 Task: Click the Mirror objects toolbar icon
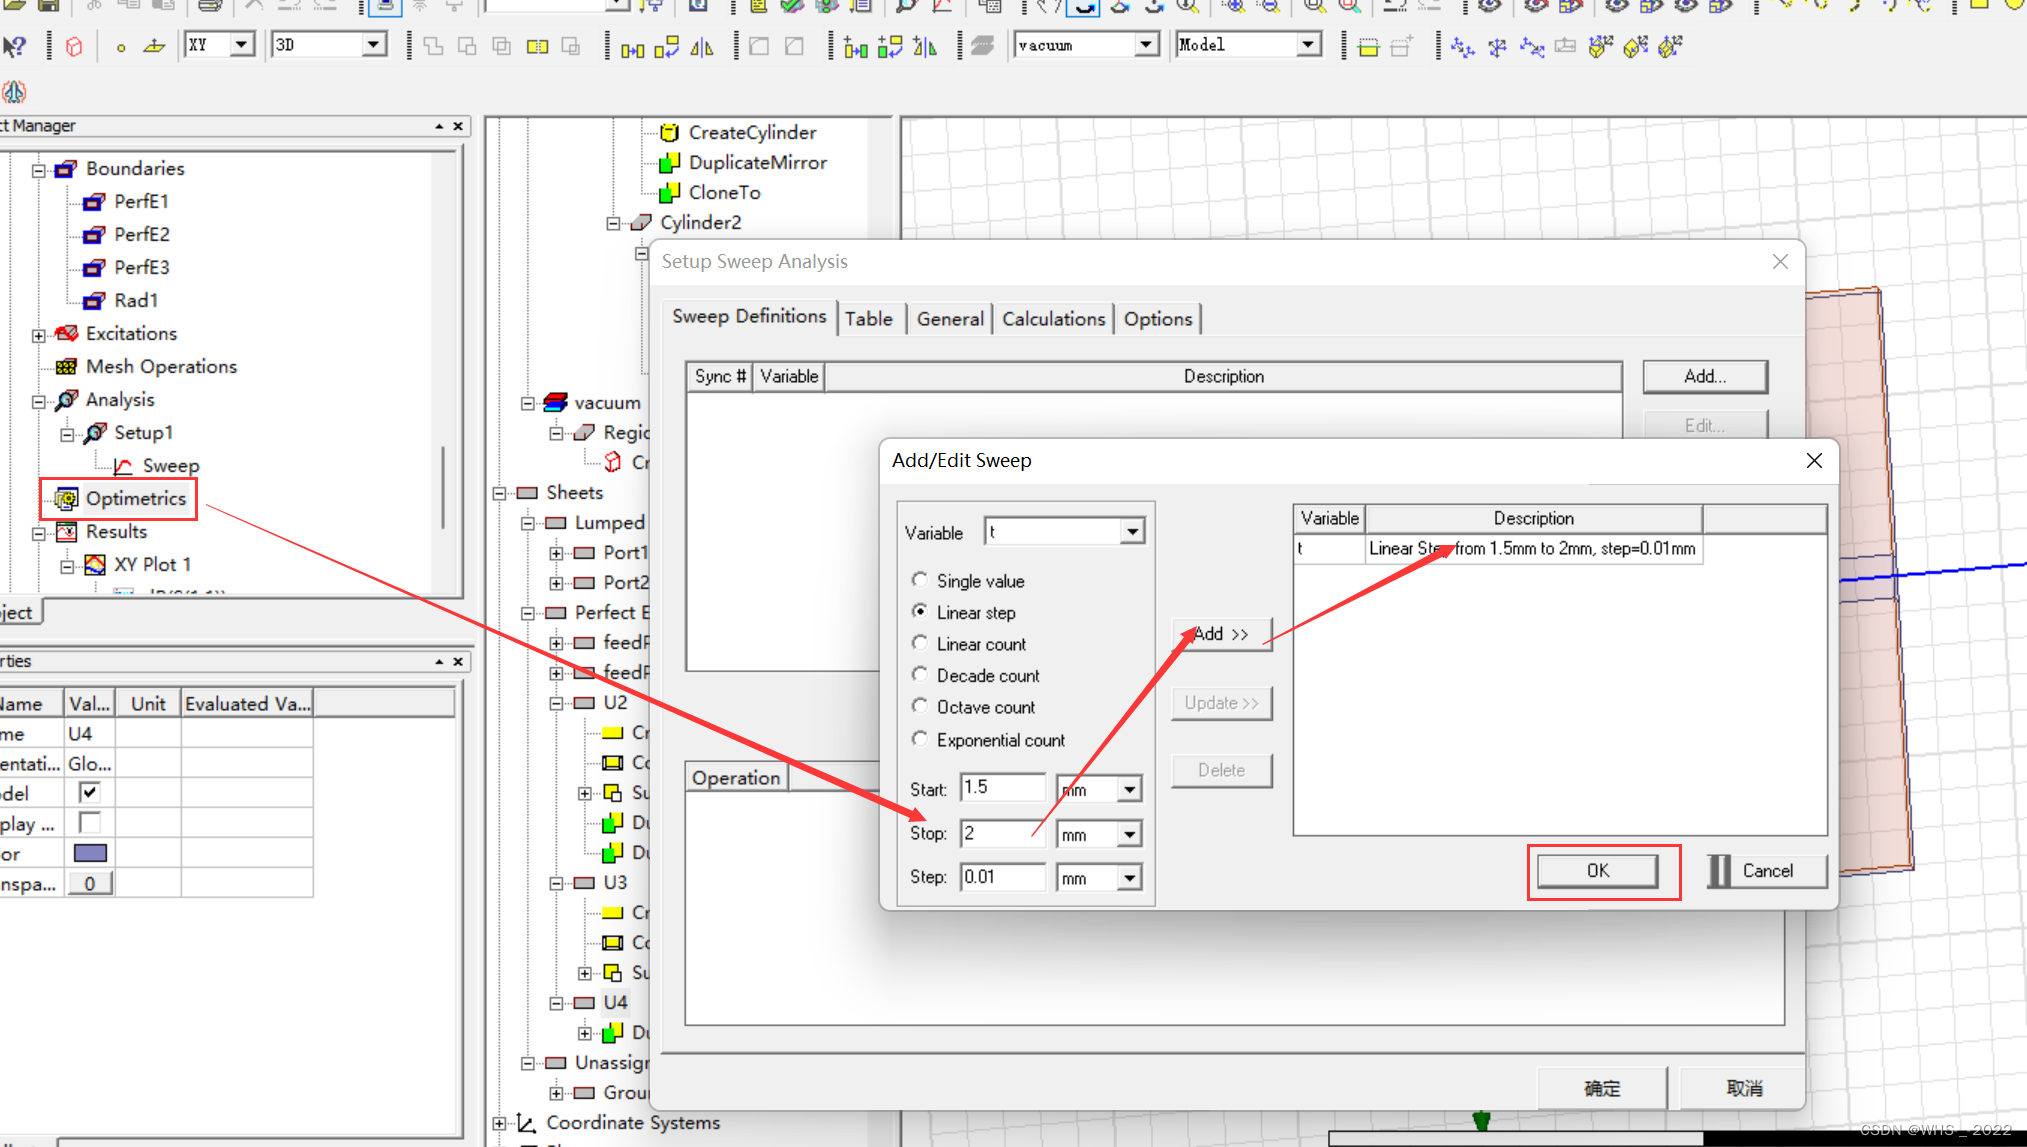pos(702,46)
